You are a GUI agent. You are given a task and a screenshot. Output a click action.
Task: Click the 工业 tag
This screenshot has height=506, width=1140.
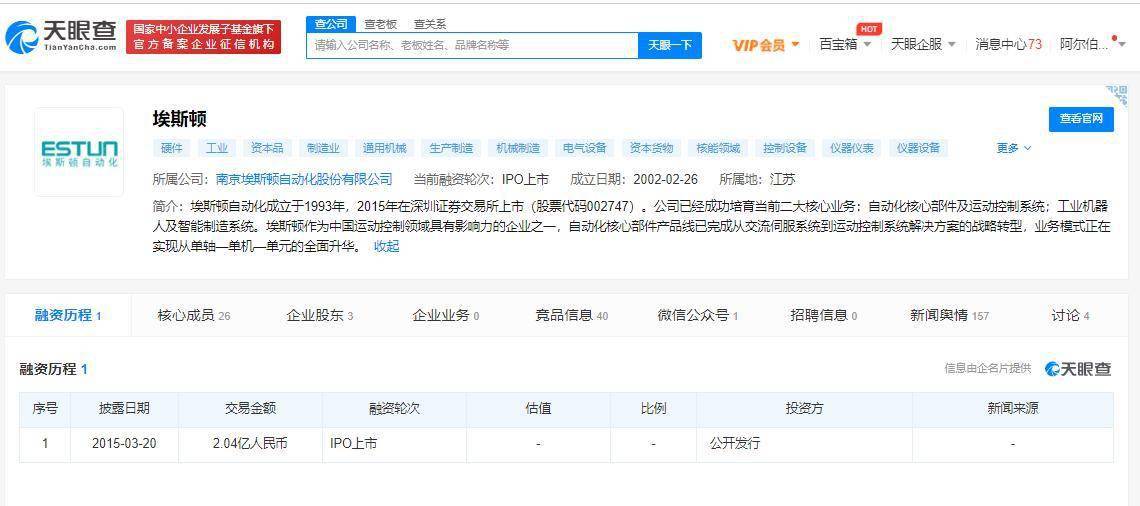(217, 148)
